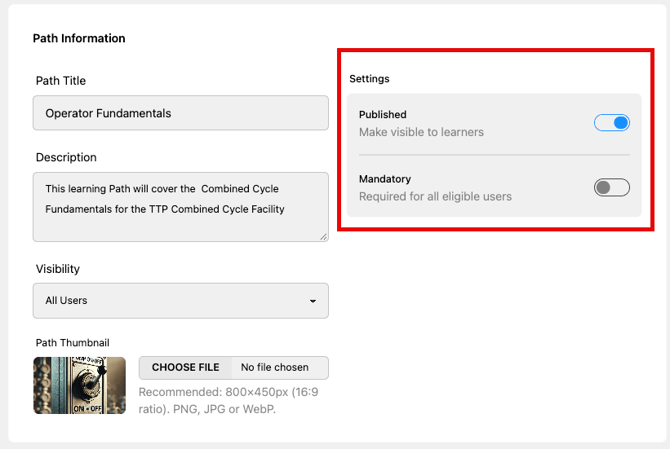Enable the Mandatory switch
This screenshot has width=670, height=449.
(x=611, y=188)
